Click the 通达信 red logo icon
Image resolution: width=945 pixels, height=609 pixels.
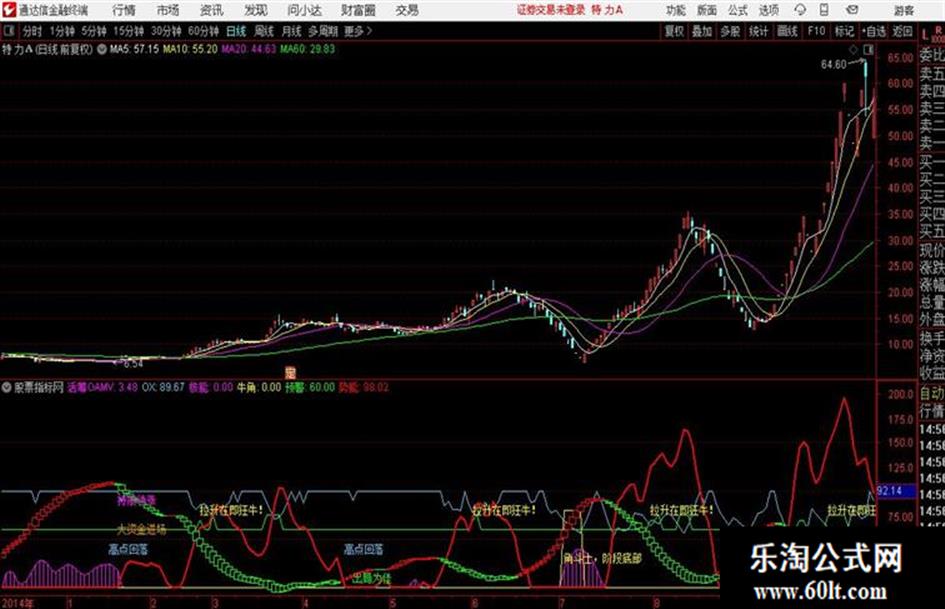(x=9, y=10)
